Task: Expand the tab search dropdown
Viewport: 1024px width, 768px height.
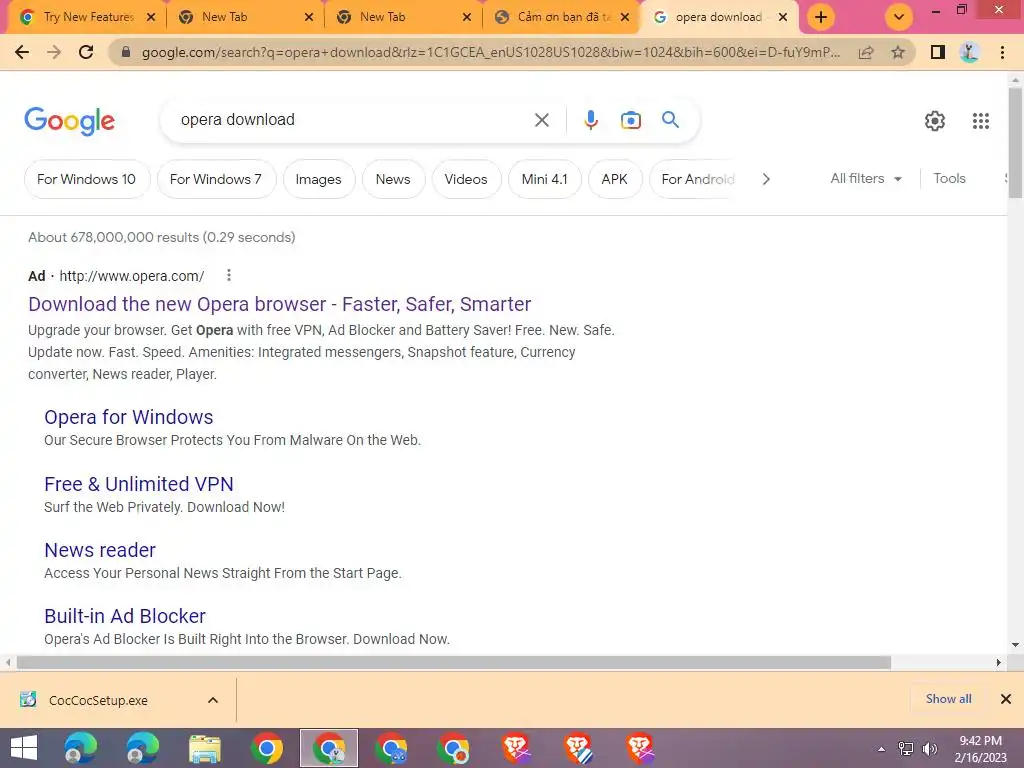Action: [899, 17]
